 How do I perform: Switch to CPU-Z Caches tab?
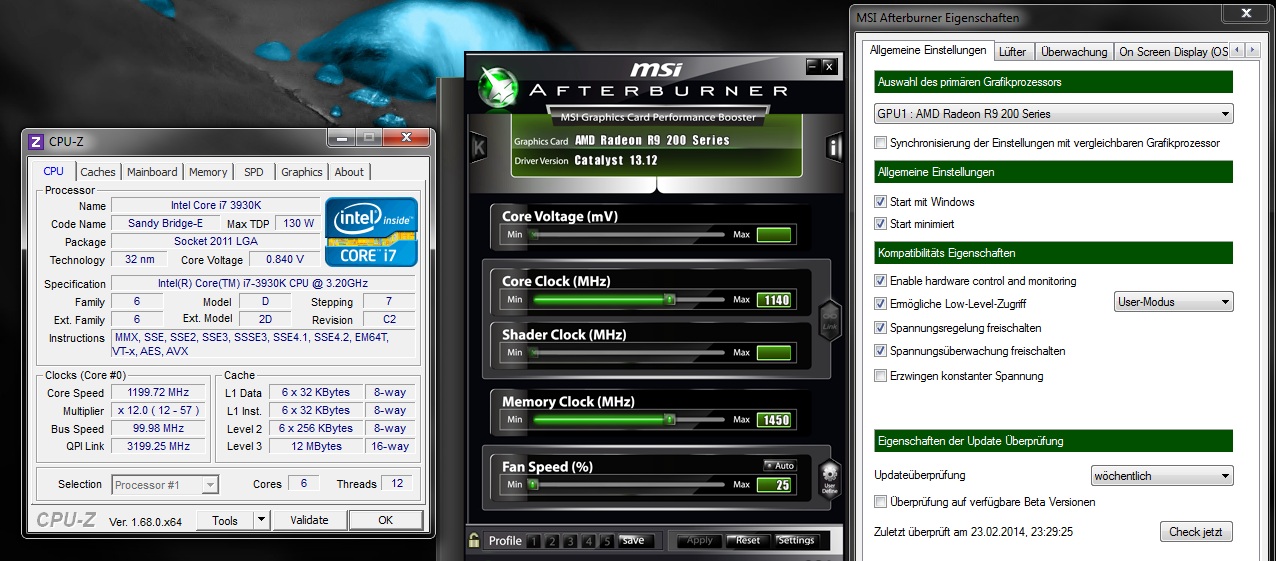pyautogui.click(x=98, y=172)
